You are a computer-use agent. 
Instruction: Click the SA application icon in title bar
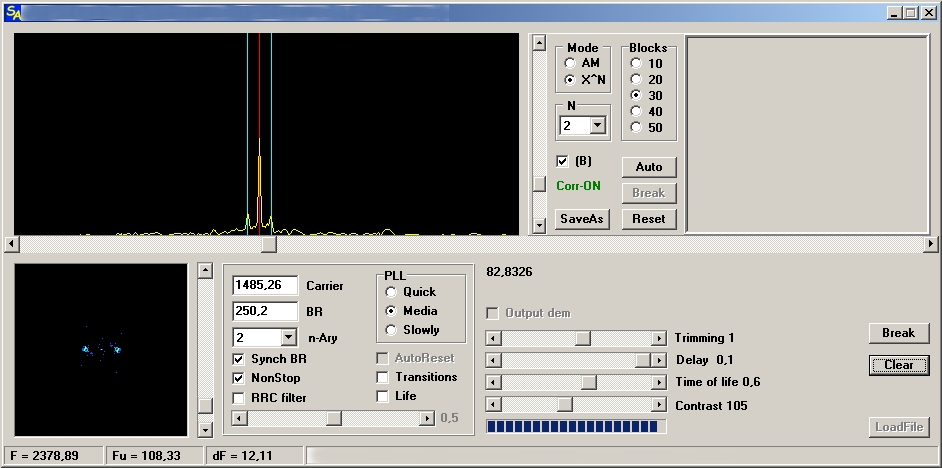[13, 12]
